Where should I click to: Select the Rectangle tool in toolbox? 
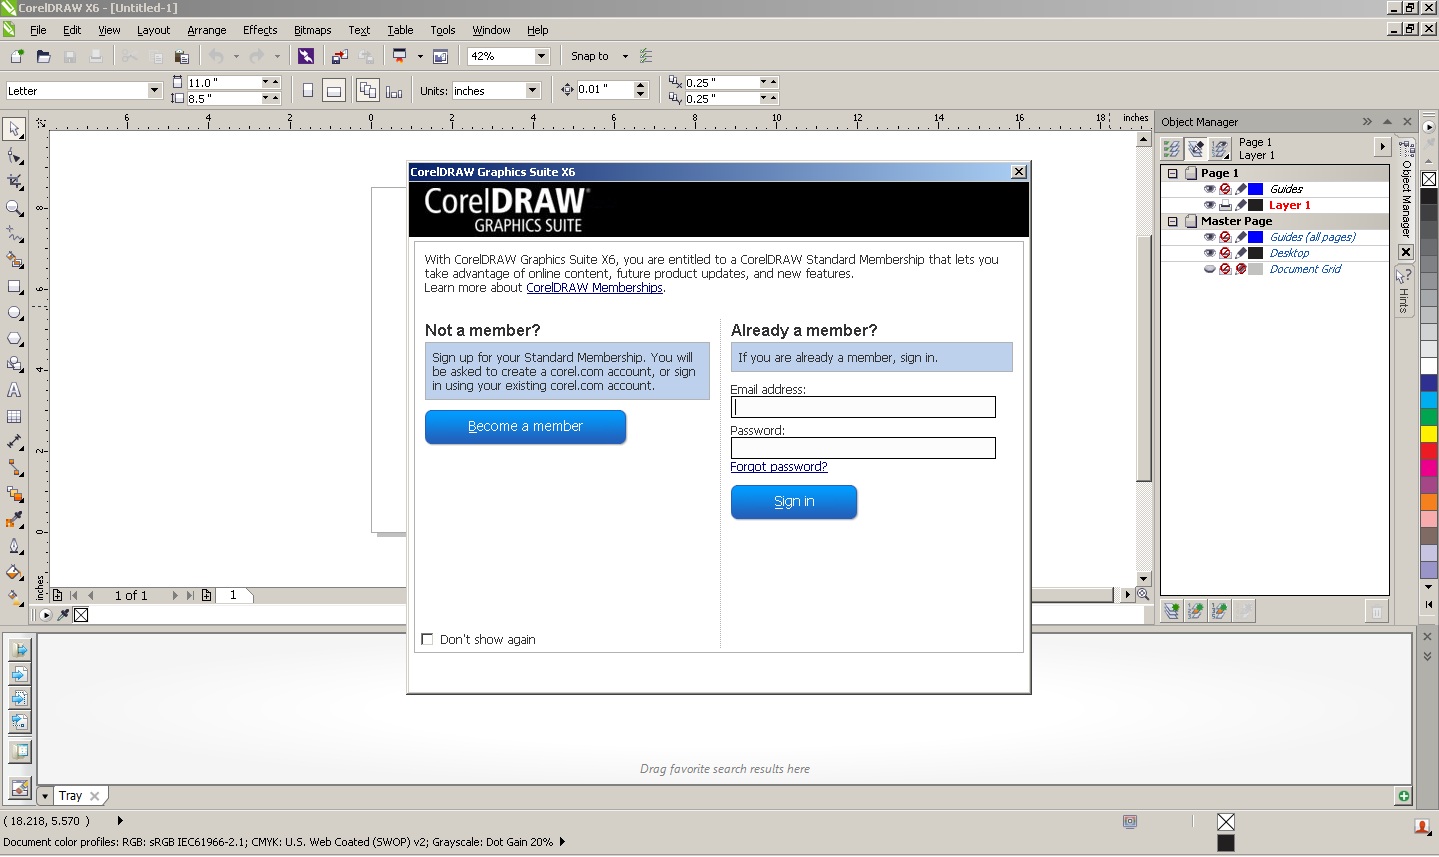point(14,287)
